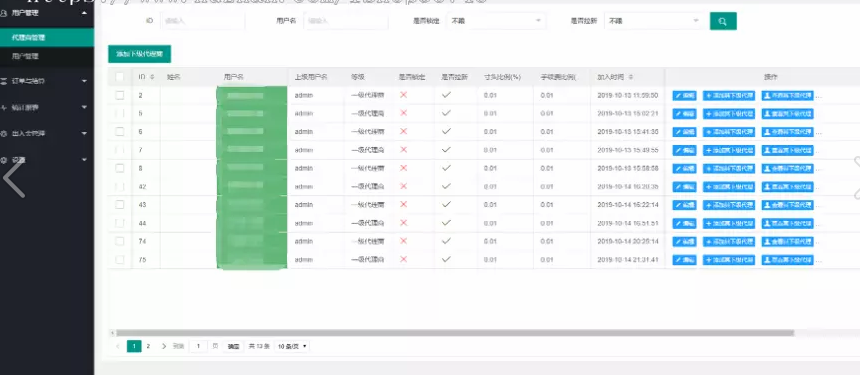The image size is (860, 375).
Task: Click the 用户名 search input field
Action: pos(346,21)
